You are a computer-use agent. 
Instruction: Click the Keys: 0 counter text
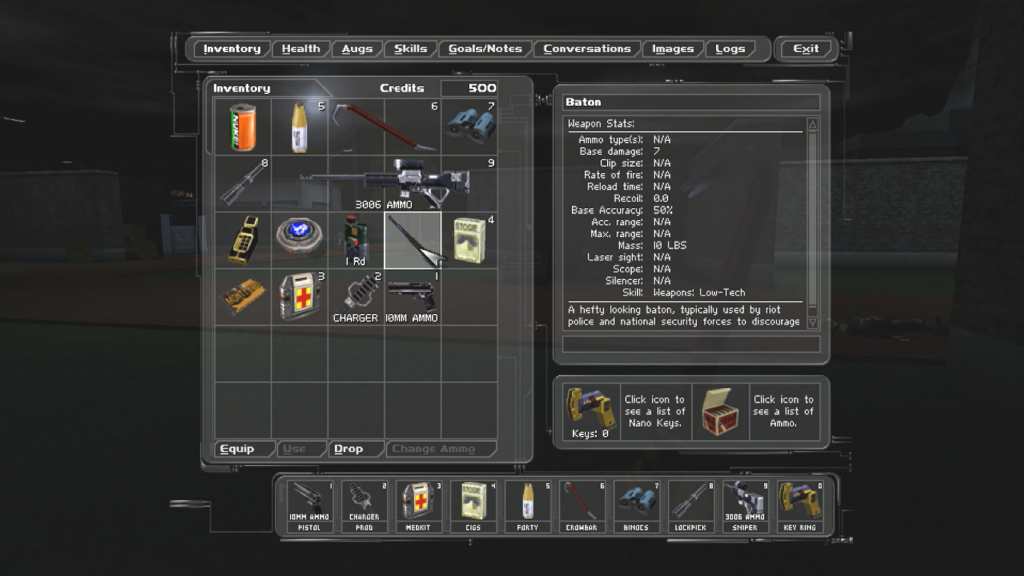pos(590,434)
